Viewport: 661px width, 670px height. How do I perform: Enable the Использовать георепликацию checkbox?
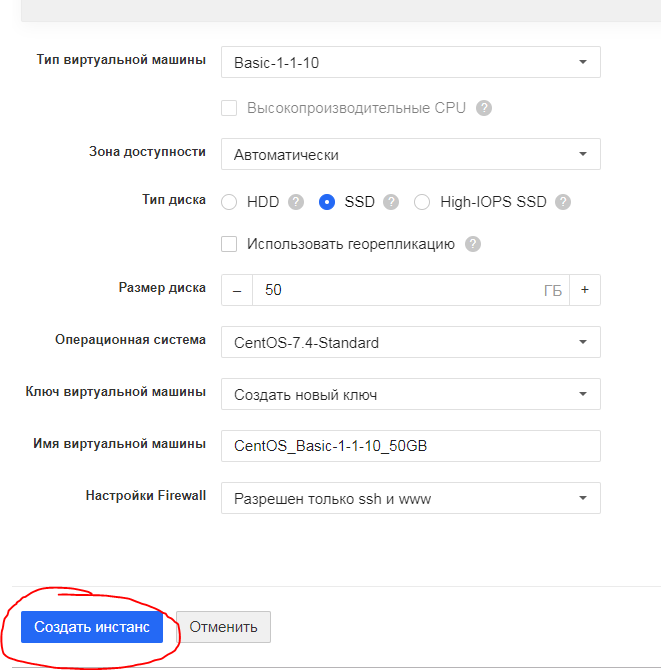click(x=229, y=244)
